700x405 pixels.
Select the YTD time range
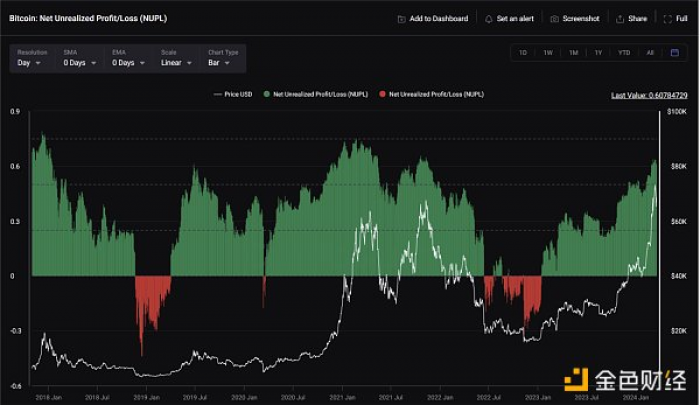coord(624,53)
